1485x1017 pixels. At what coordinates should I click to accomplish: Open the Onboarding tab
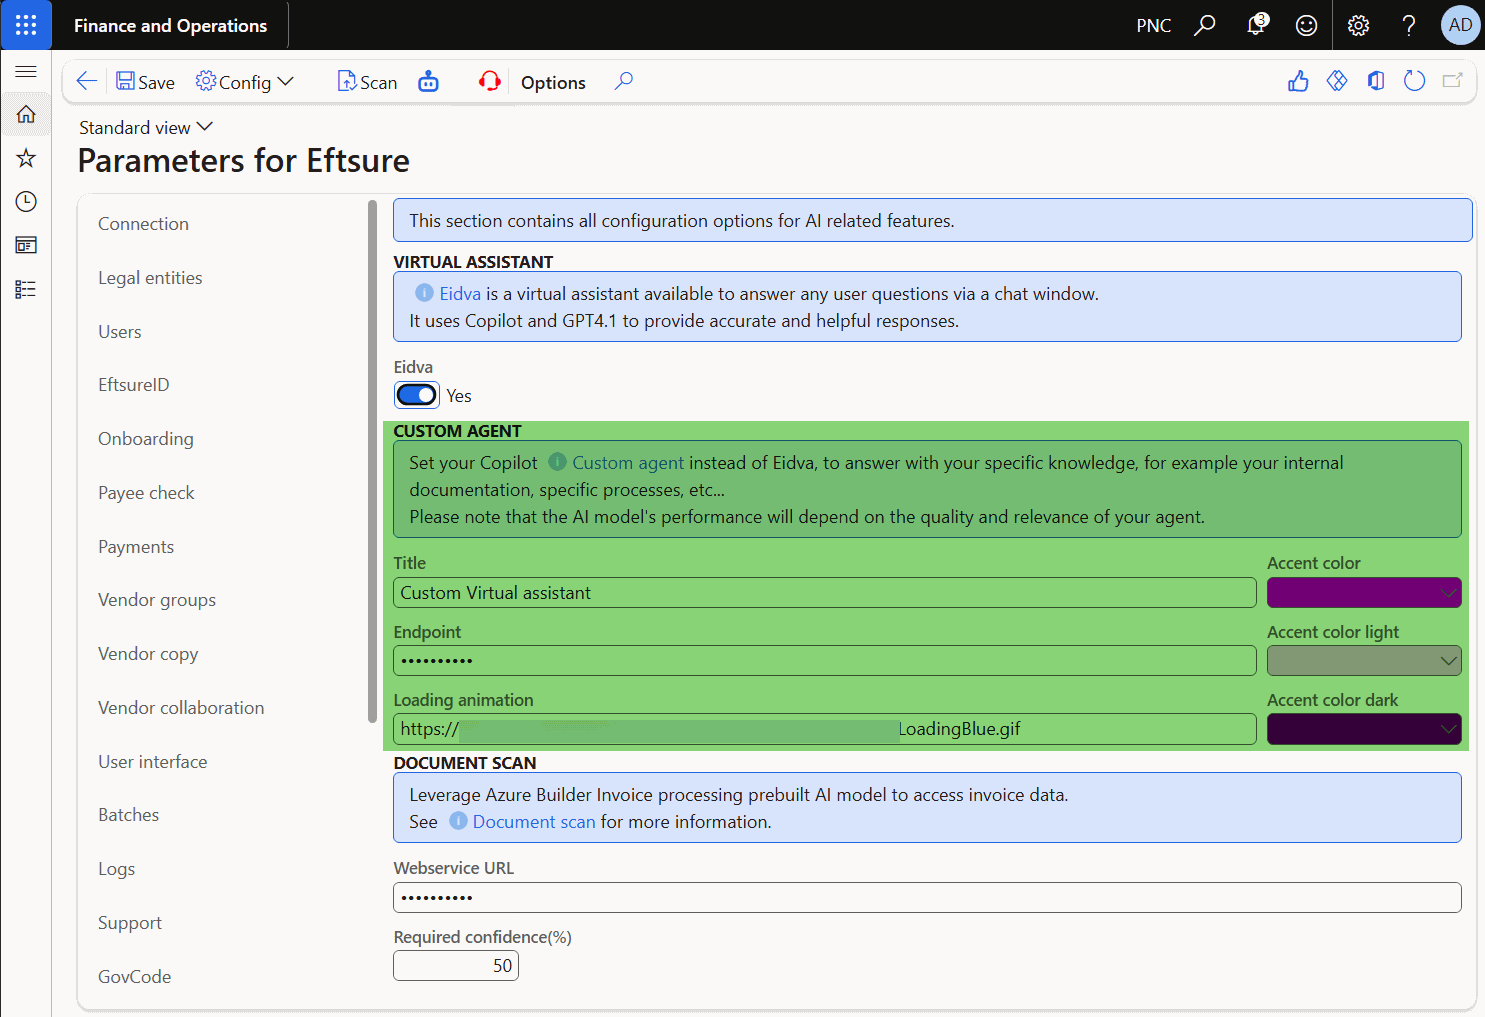146,439
